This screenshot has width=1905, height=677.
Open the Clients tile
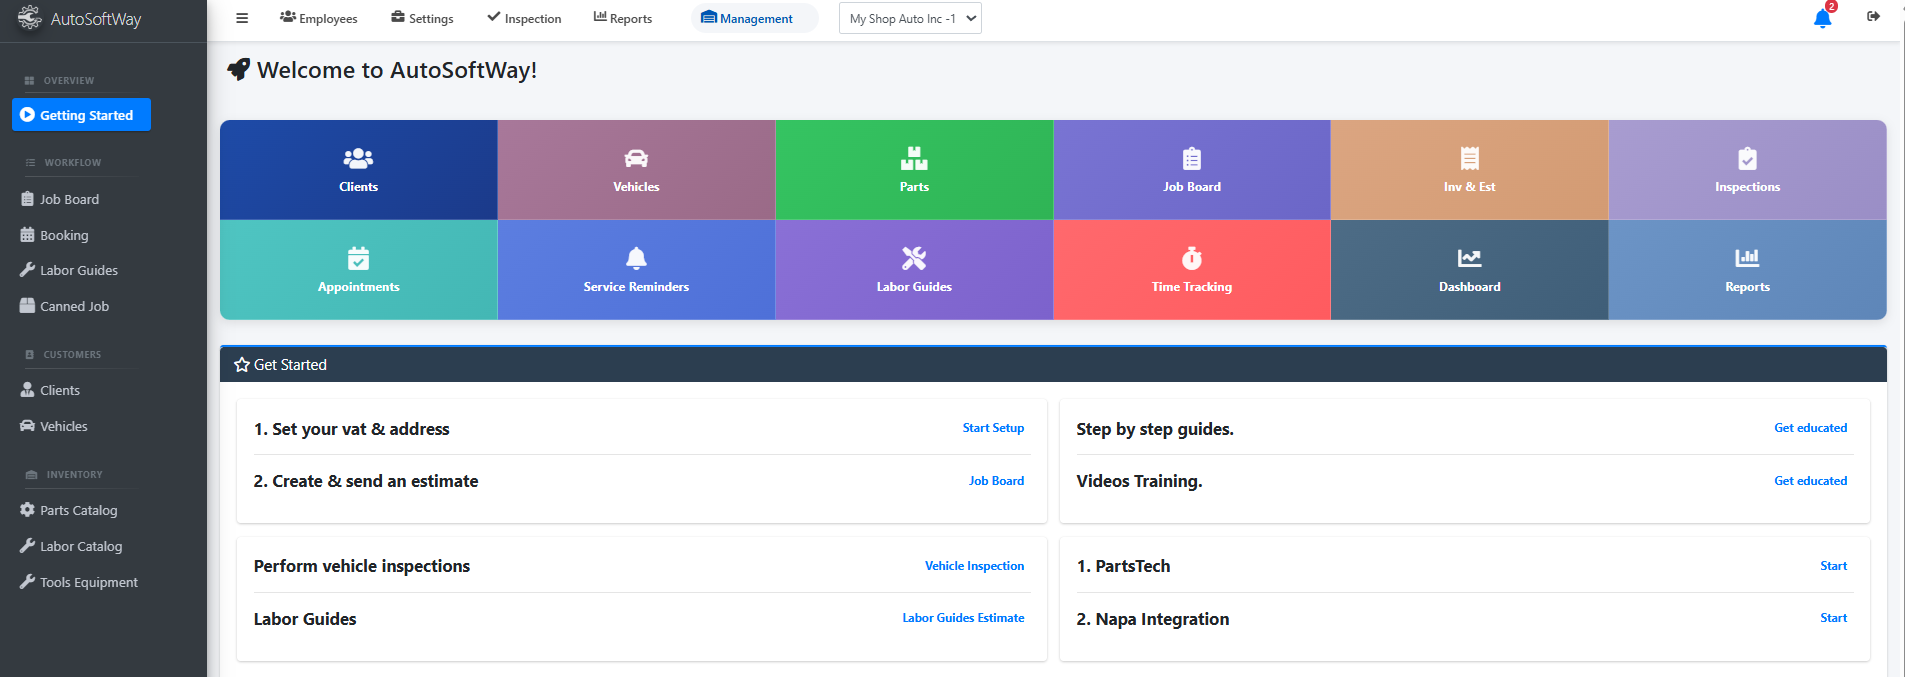pyautogui.click(x=358, y=170)
